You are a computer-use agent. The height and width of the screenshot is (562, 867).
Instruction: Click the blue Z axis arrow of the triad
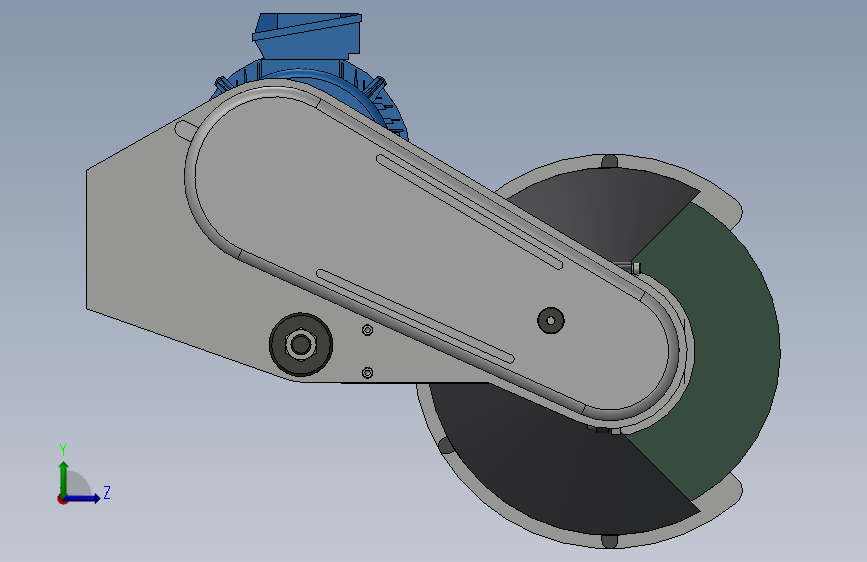point(83,498)
